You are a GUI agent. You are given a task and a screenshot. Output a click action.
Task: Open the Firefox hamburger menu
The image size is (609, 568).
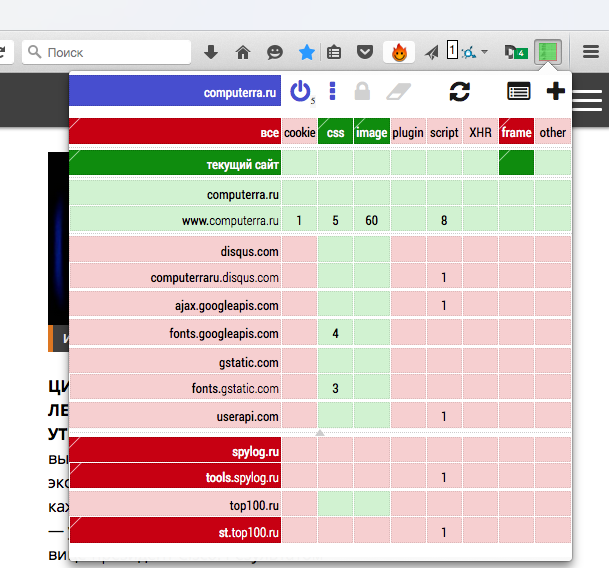point(591,52)
